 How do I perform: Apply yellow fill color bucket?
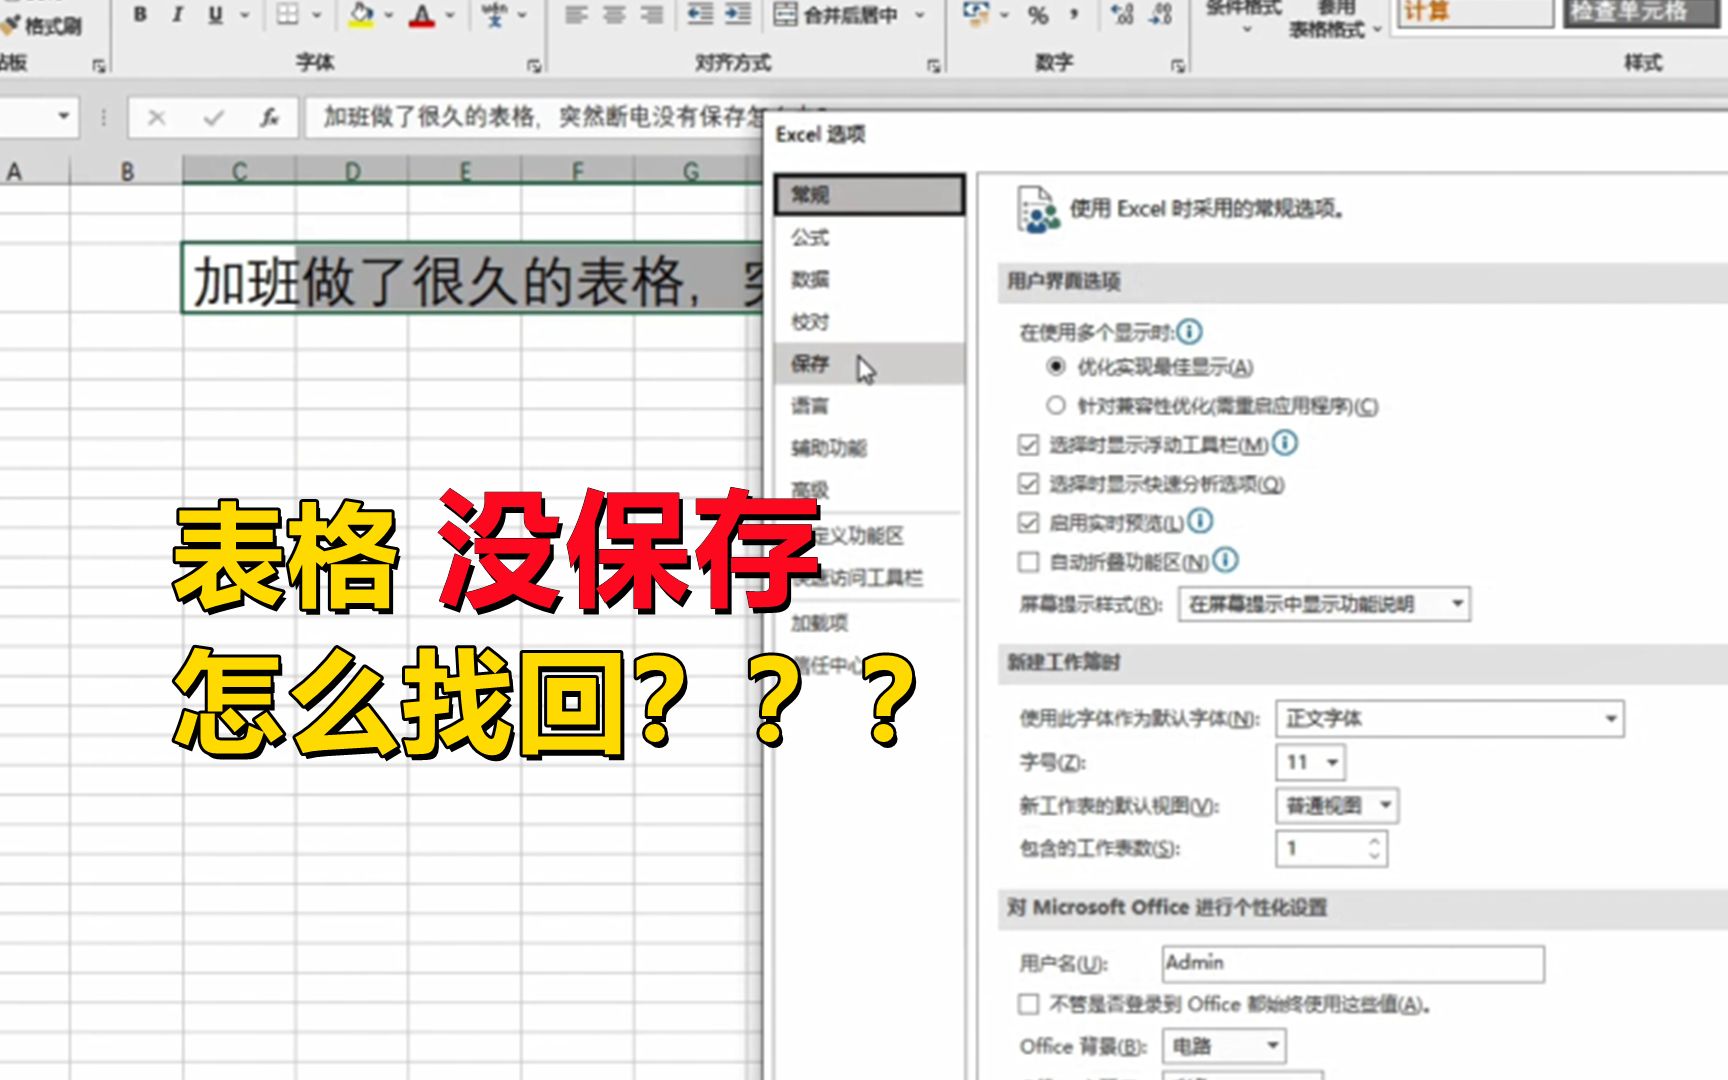361,15
